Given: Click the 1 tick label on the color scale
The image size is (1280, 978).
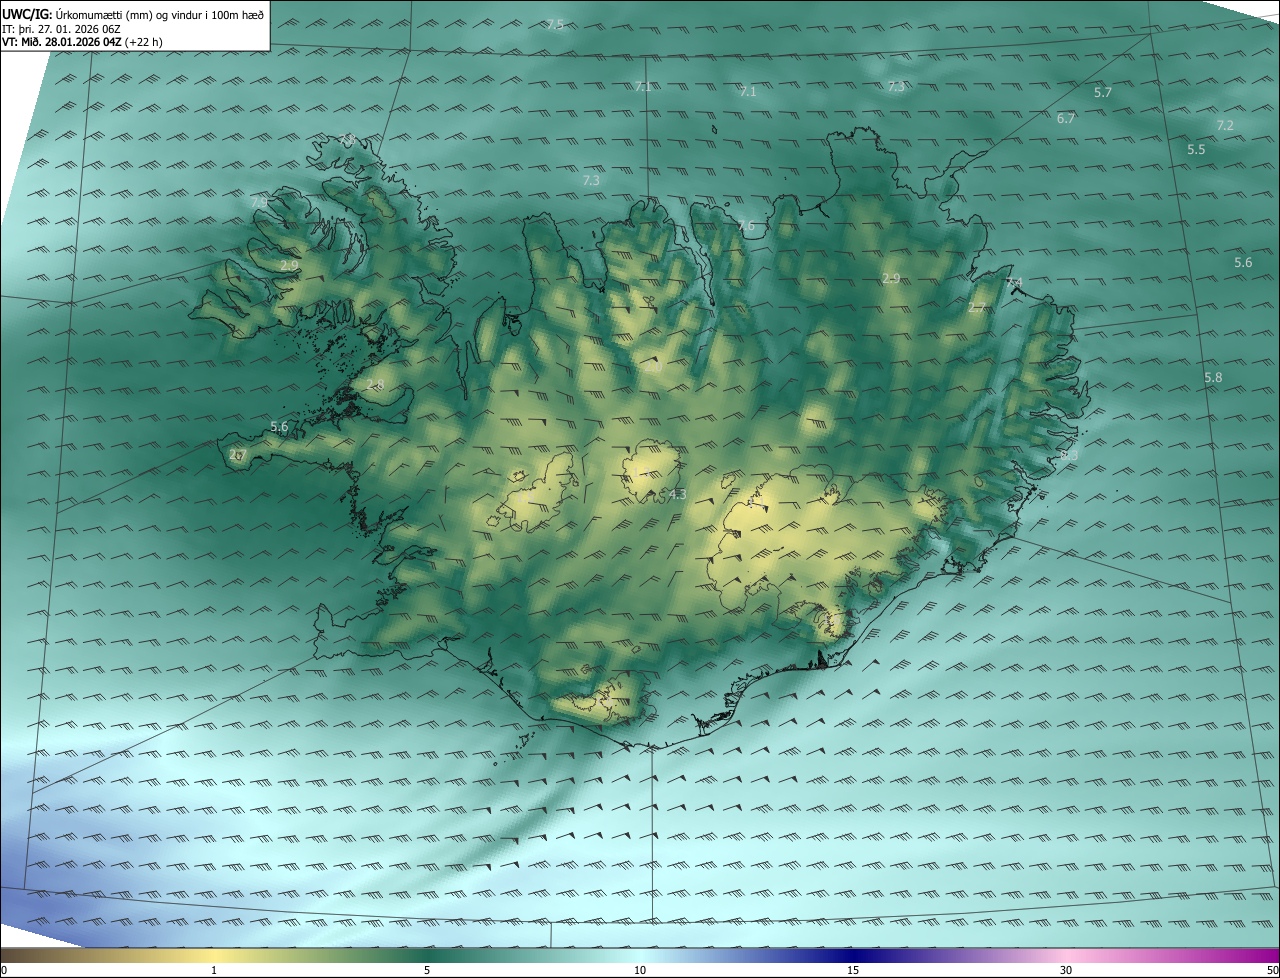Looking at the screenshot, I should 214,970.
